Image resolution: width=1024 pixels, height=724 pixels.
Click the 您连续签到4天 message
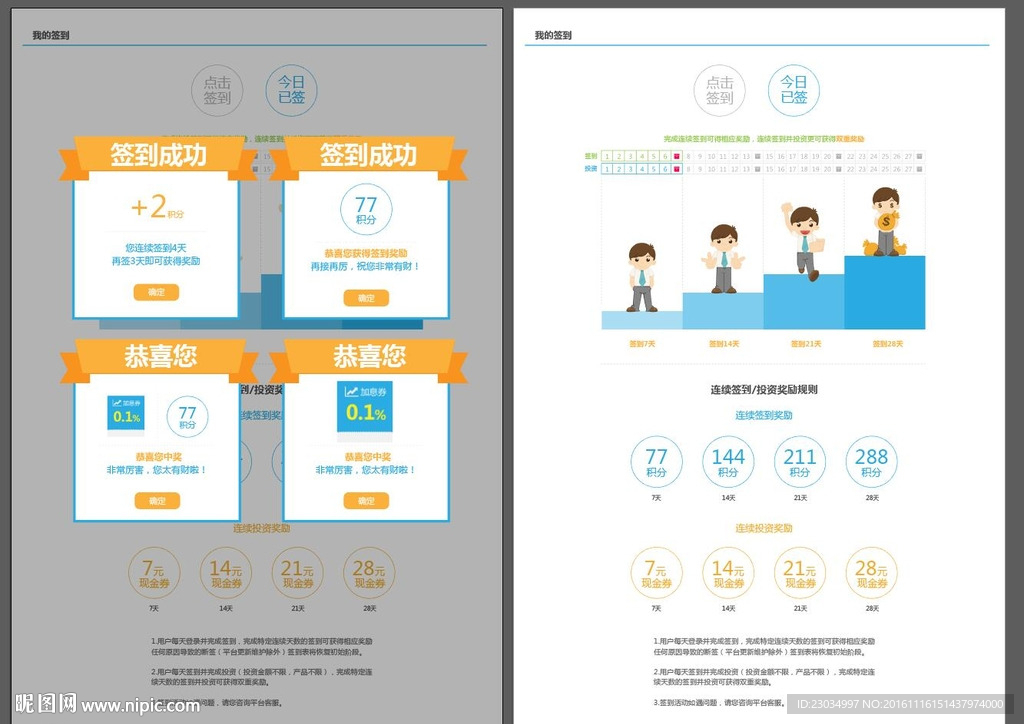[x=155, y=248]
